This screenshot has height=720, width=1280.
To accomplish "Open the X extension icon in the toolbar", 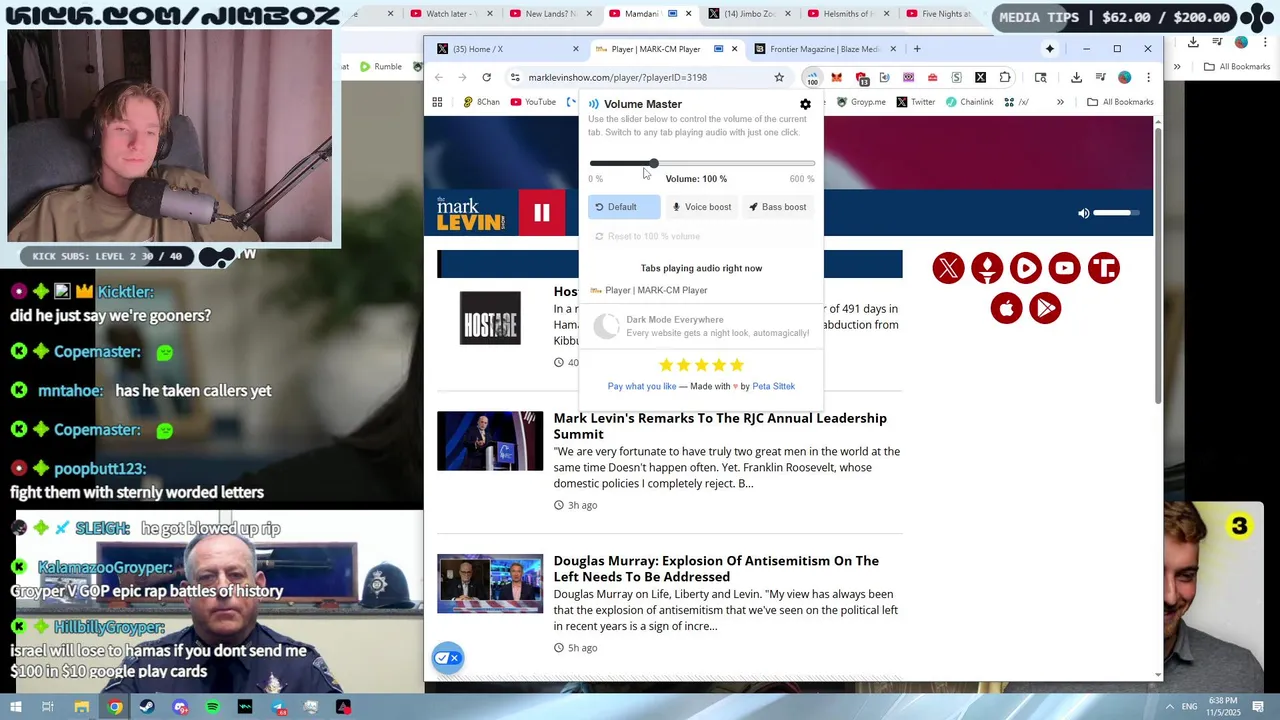I will pos(980,77).
